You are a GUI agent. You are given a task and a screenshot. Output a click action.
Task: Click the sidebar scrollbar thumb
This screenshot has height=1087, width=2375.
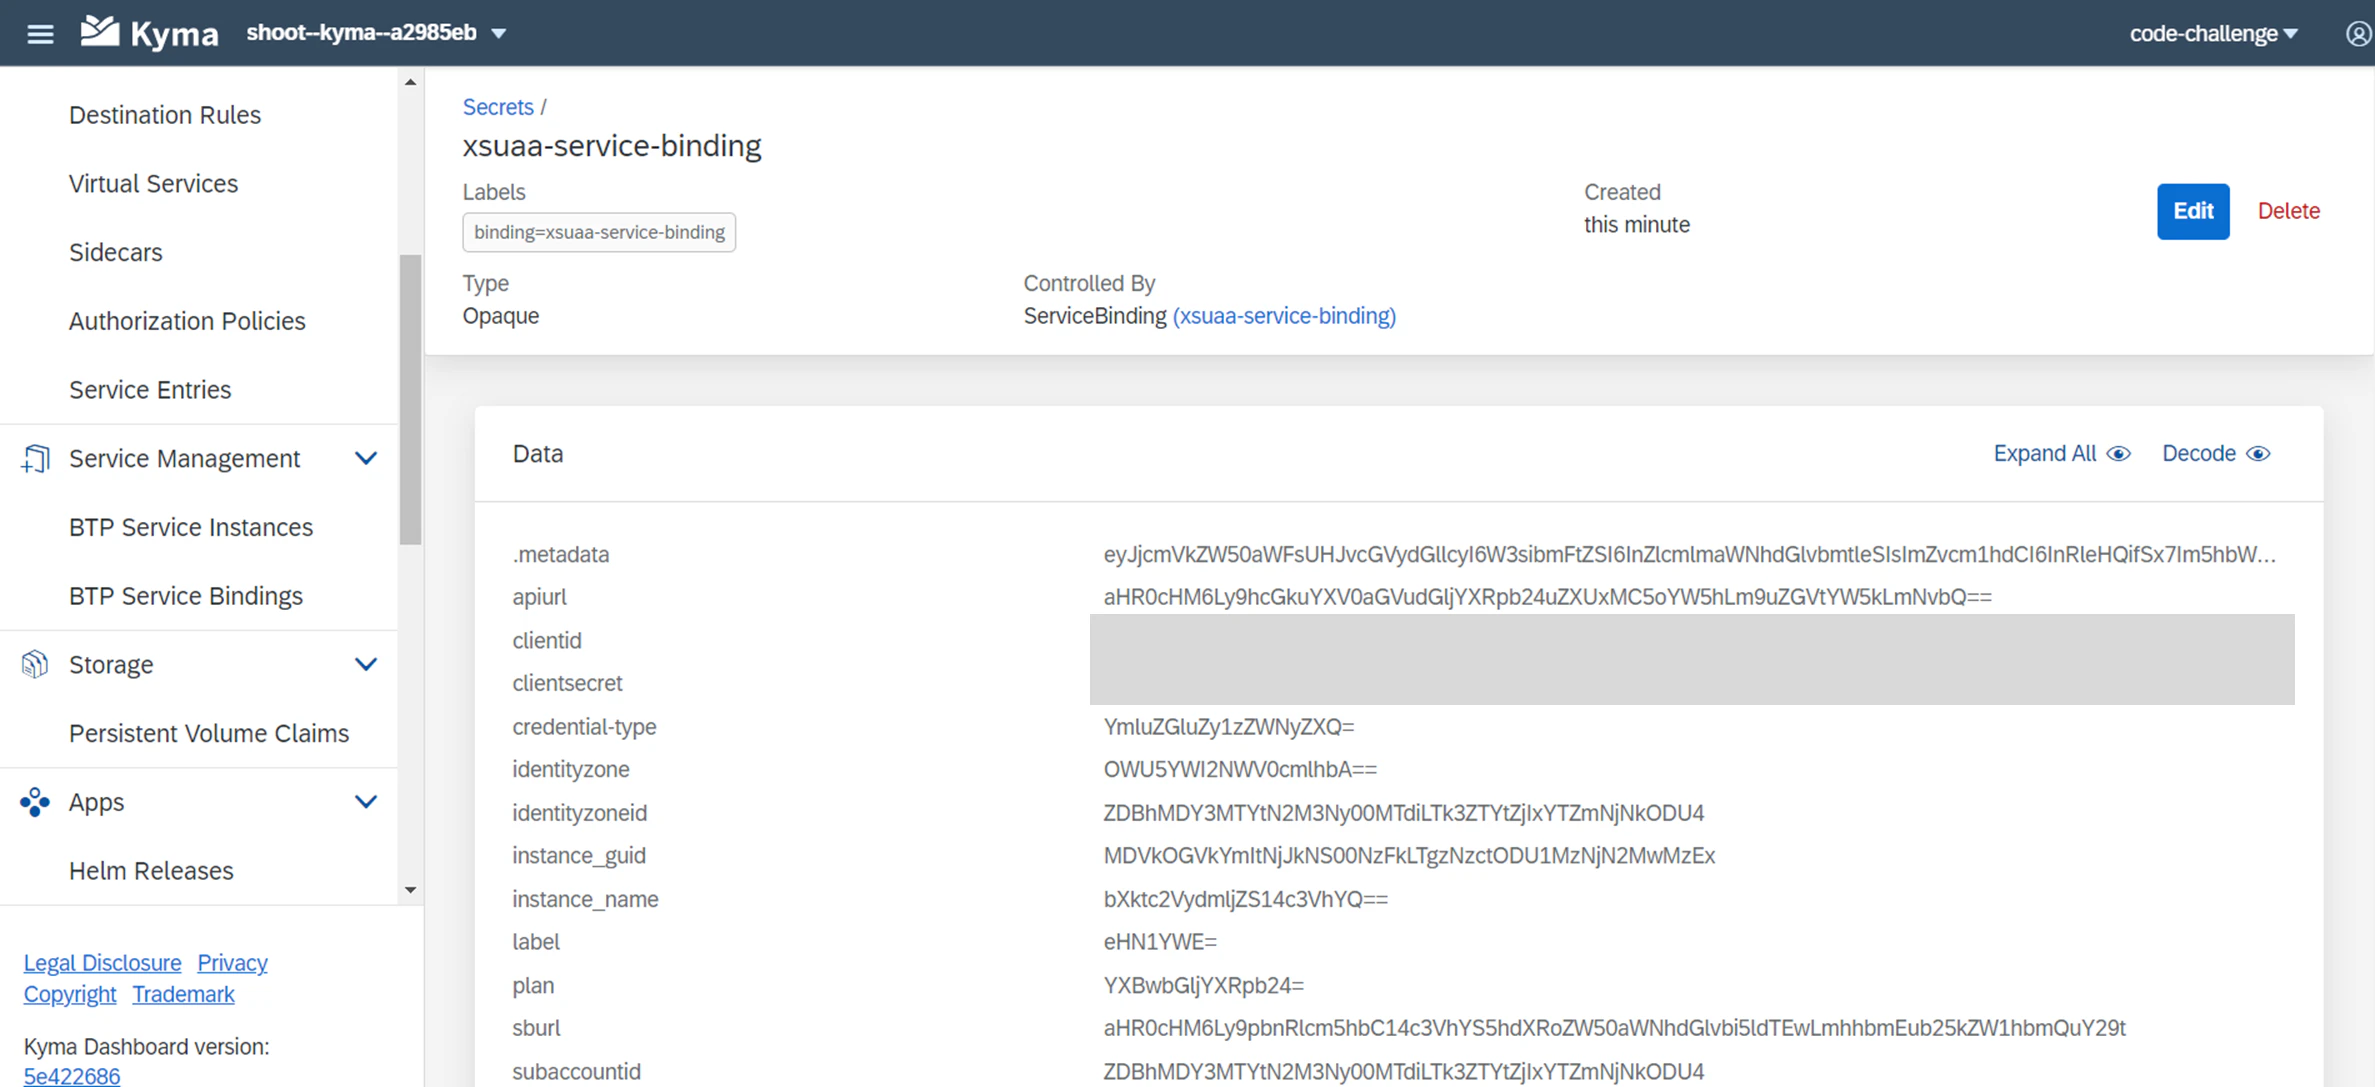point(410,400)
